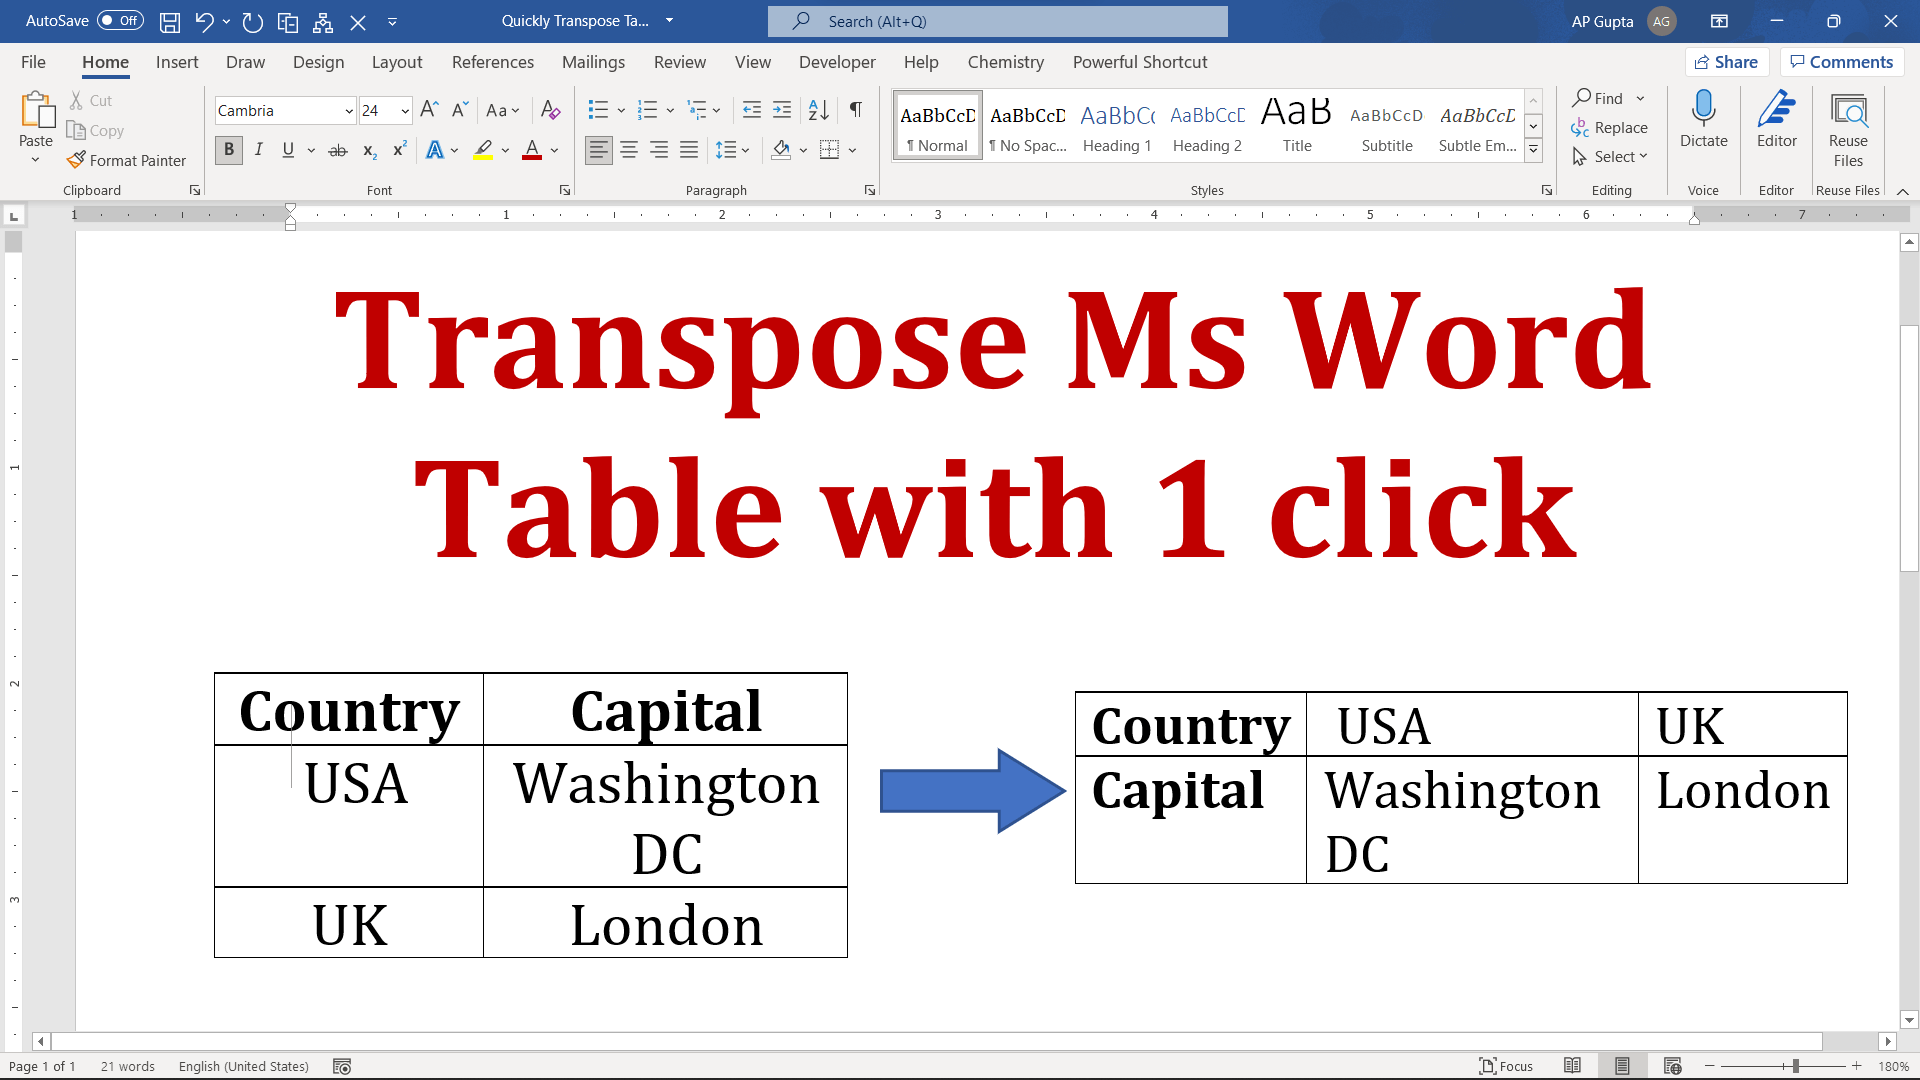Drag the Font Size stepper up arrow

[x=429, y=109]
